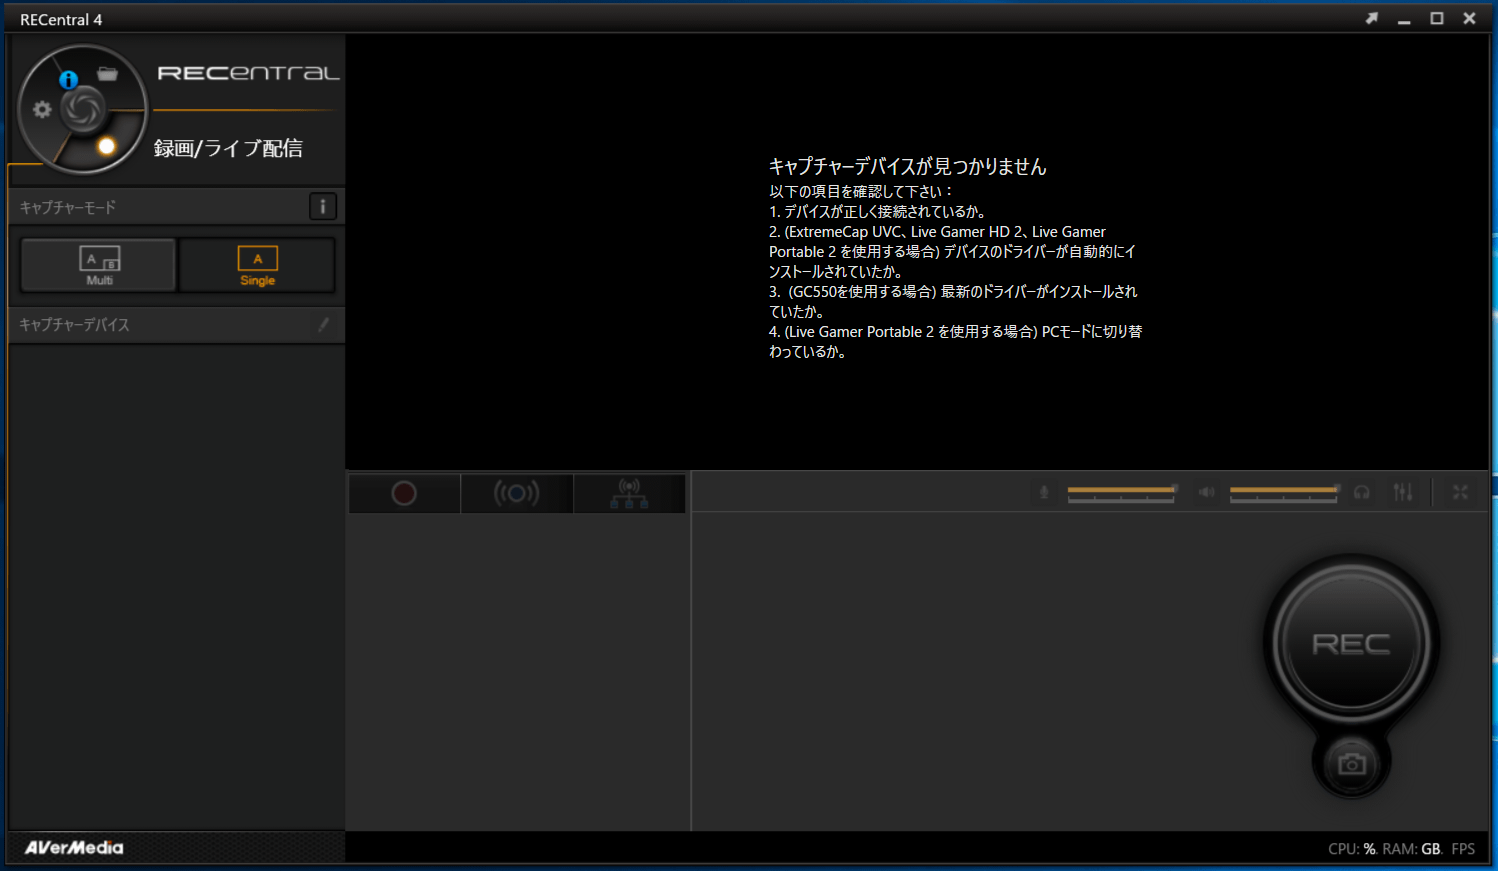Click 録画/ライブ配信 mode title
The height and width of the screenshot is (871, 1498).
(x=228, y=148)
